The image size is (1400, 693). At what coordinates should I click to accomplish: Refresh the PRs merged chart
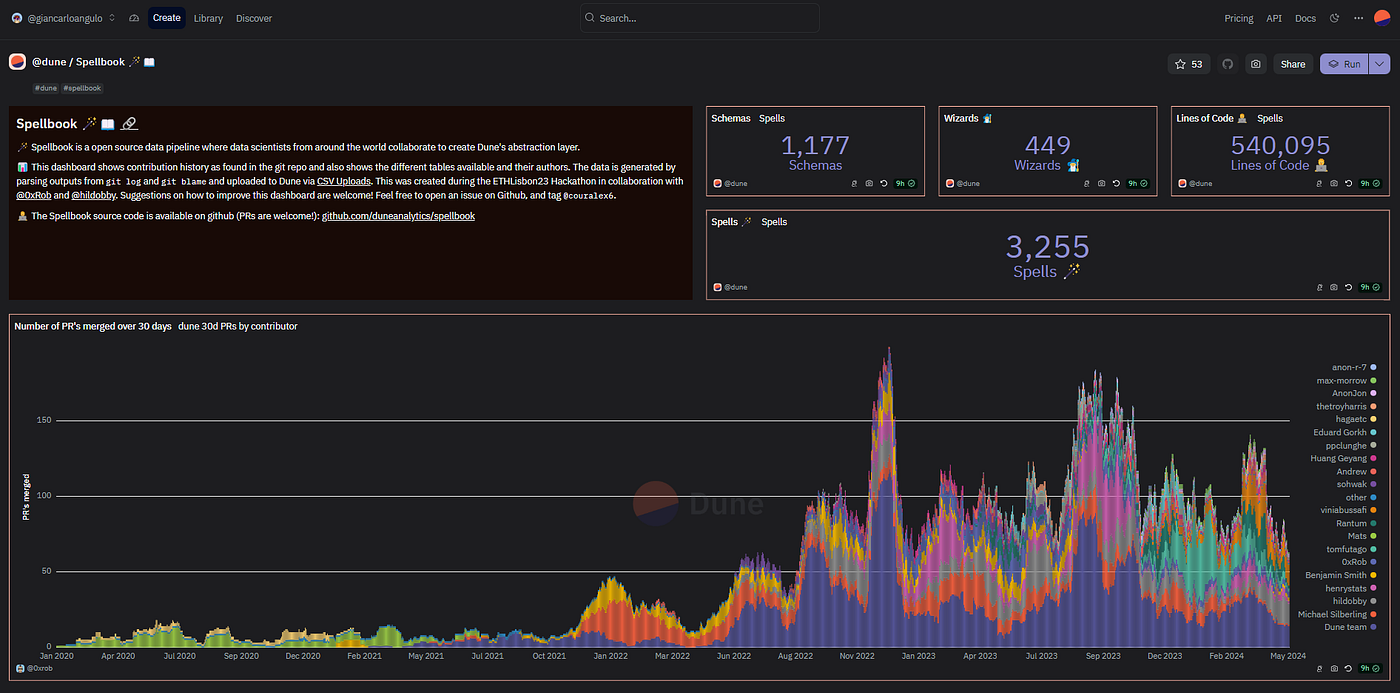pos(1349,668)
